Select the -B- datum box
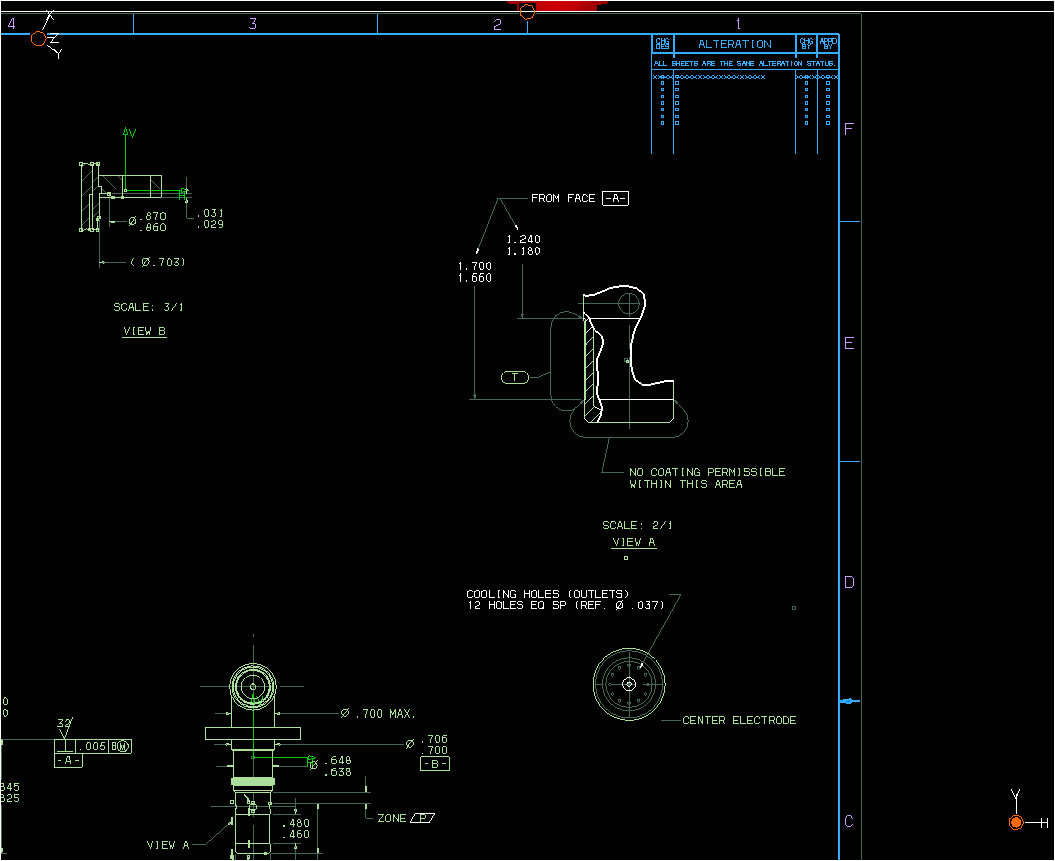This screenshot has height=861, width=1055. [435, 764]
